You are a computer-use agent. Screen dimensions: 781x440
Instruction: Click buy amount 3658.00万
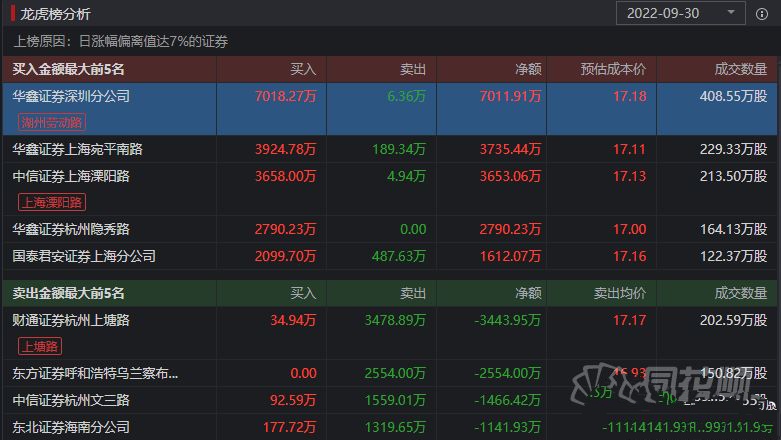[286, 176]
